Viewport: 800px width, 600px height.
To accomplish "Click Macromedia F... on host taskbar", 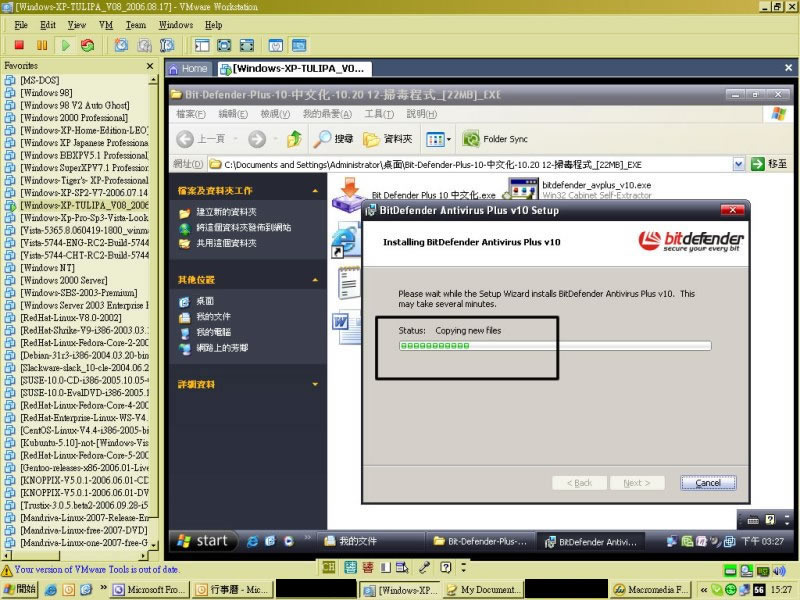I will (x=652, y=589).
